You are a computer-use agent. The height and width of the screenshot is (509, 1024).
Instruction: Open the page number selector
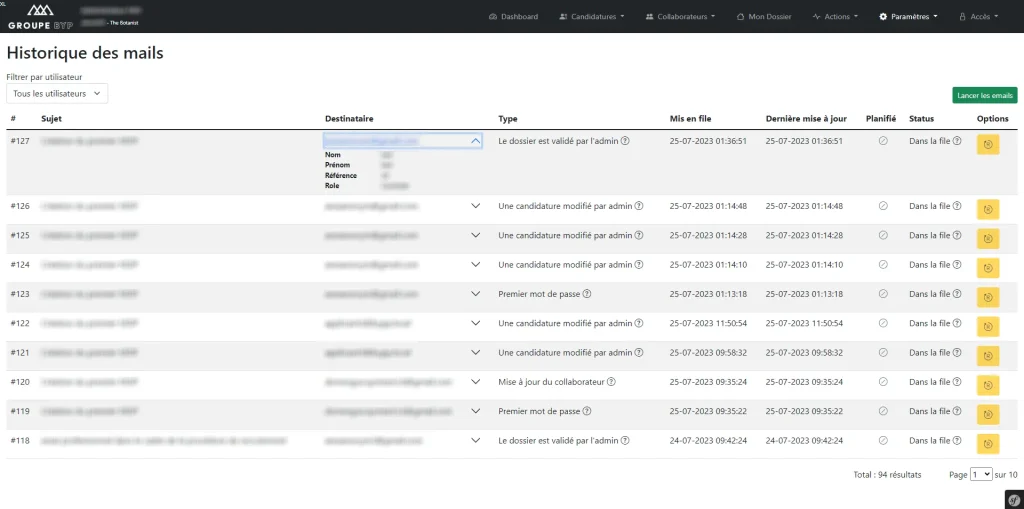(981, 475)
